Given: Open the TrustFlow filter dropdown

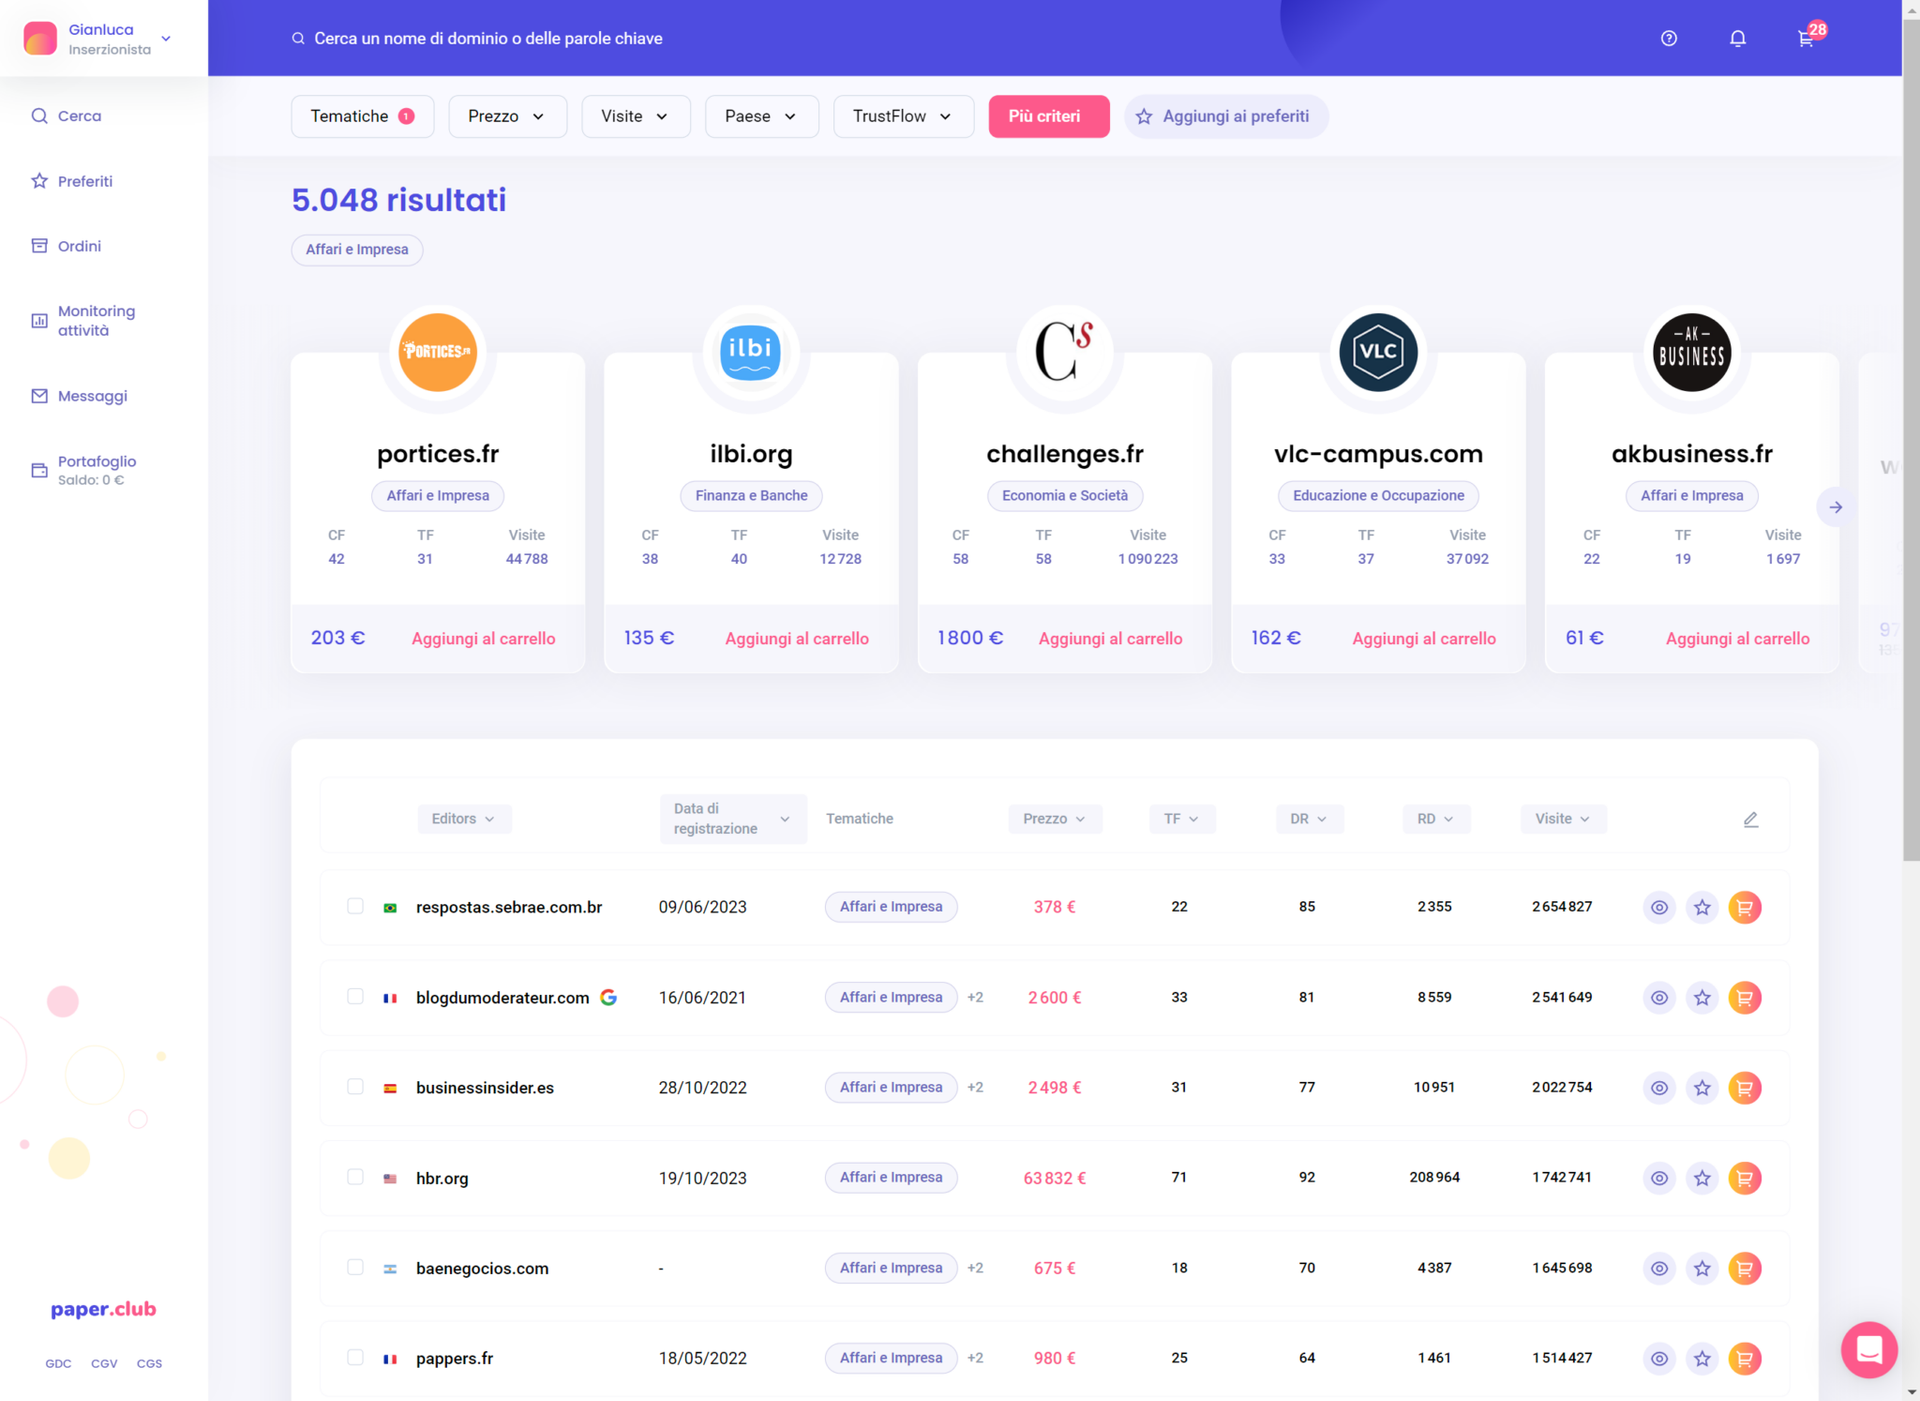Looking at the screenshot, I should pyautogui.click(x=902, y=116).
